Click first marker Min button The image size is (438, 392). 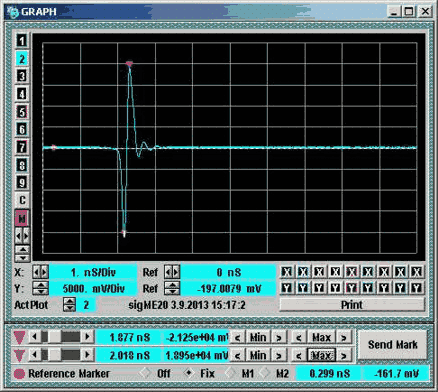pos(258,338)
